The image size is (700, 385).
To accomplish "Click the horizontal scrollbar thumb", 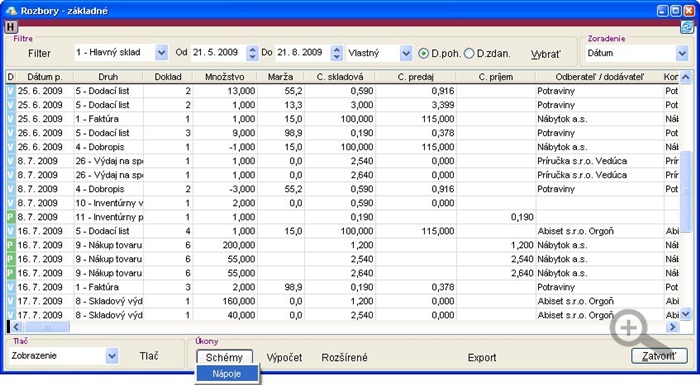I will click(46, 327).
